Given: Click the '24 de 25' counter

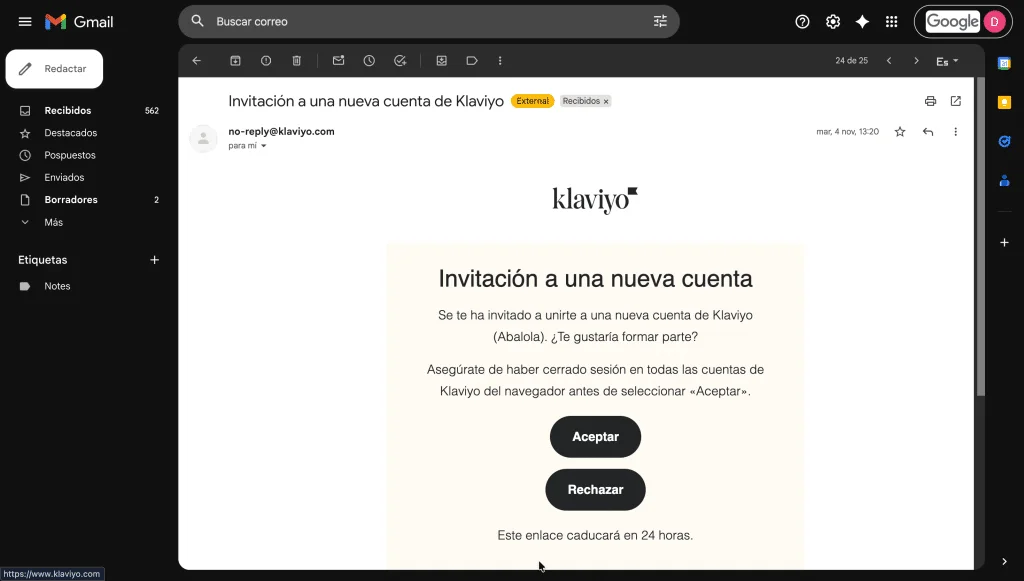Looking at the screenshot, I should [x=852, y=61].
